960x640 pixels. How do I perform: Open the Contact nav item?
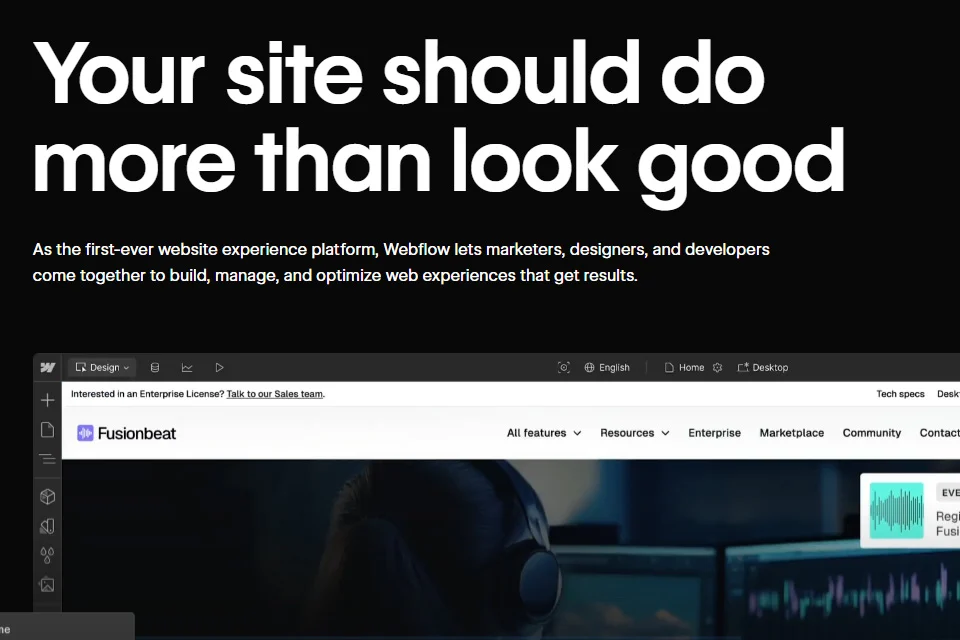click(x=940, y=433)
